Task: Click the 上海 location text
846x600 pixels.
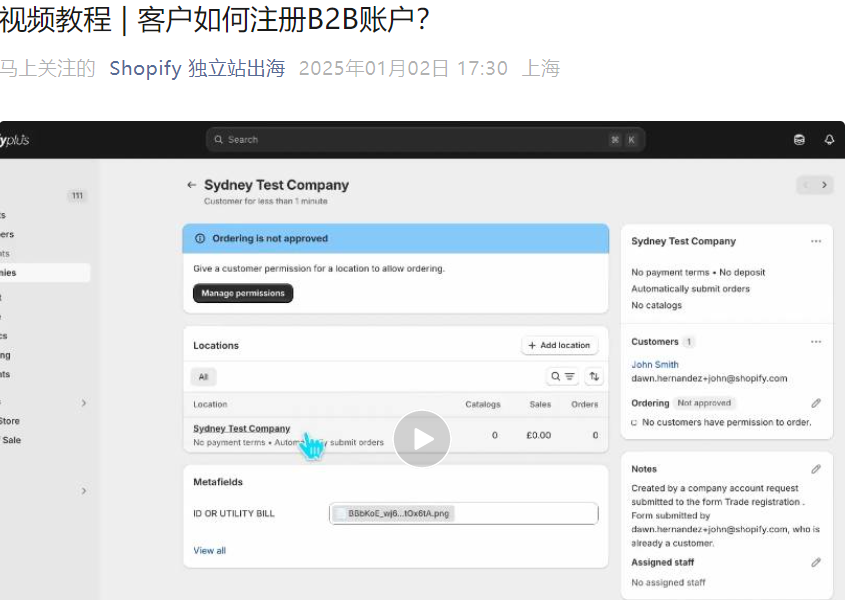Action: [541, 69]
